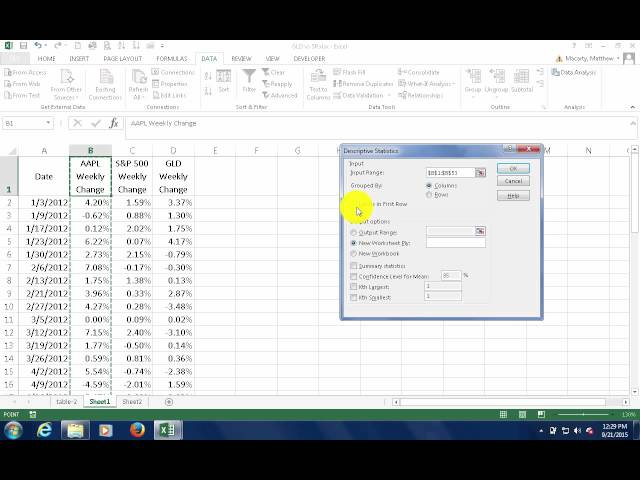Collapse the ribbon with the arrow
This screenshot has width=640, height=480.
coord(633,107)
